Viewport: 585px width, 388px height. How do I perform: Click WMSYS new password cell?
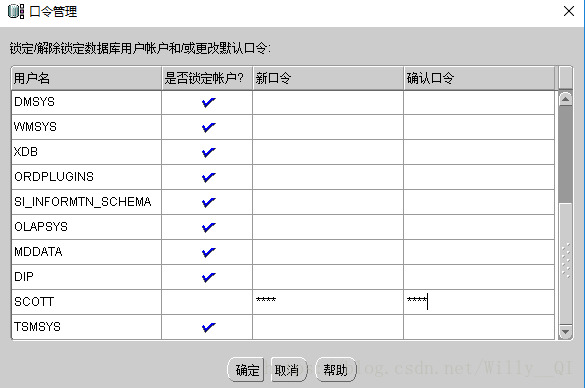(328, 127)
